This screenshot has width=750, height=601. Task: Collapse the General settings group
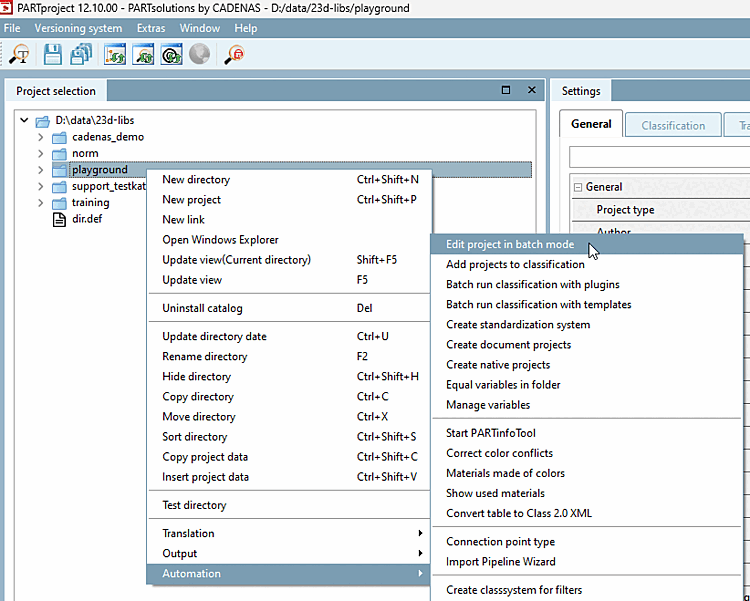(x=578, y=187)
